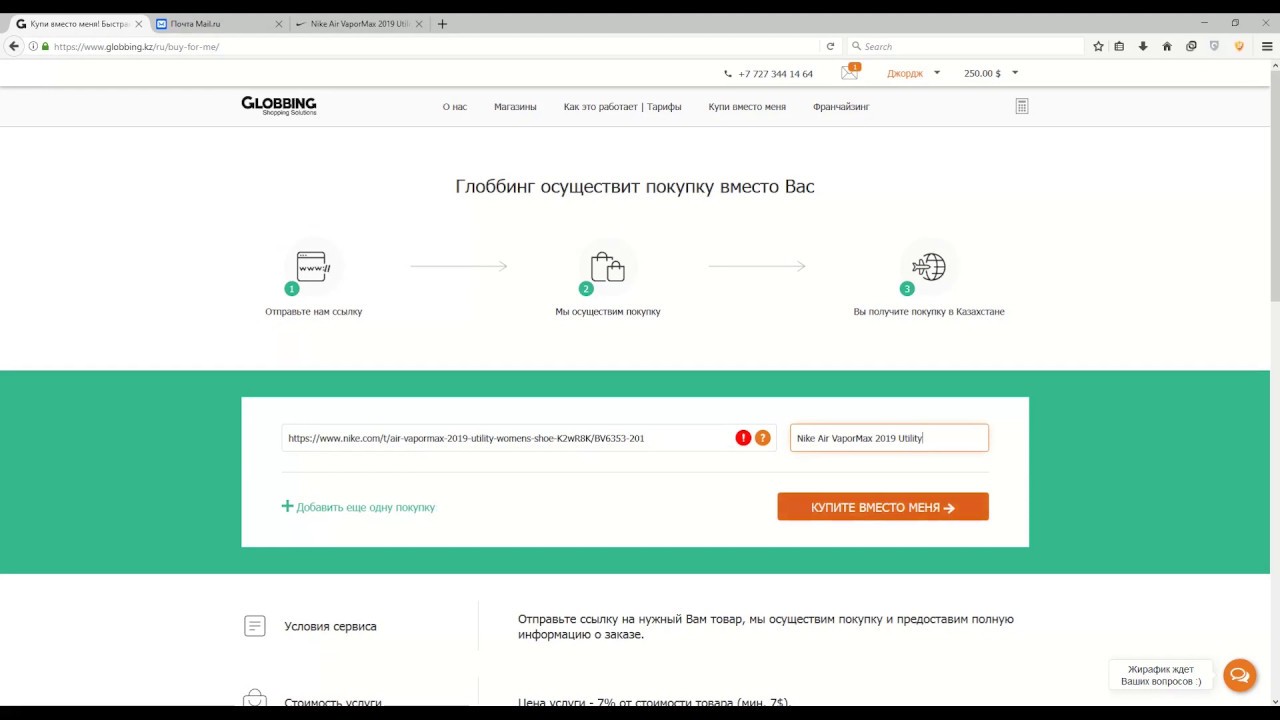The width and height of the screenshot is (1280, 720).
Task: Close the Купи вместо меня tab
Action: coord(138,24)
